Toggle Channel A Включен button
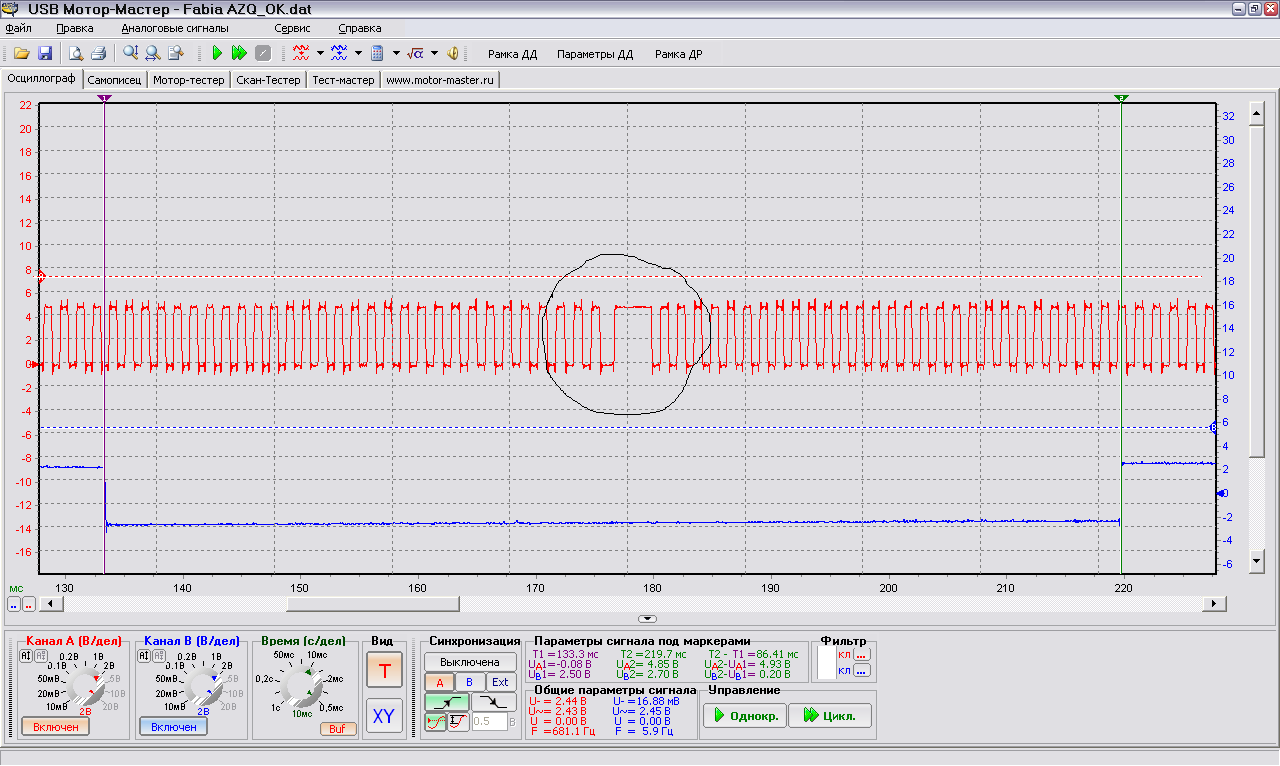Viewport: 1280px width, 766px height. [55, 727]
